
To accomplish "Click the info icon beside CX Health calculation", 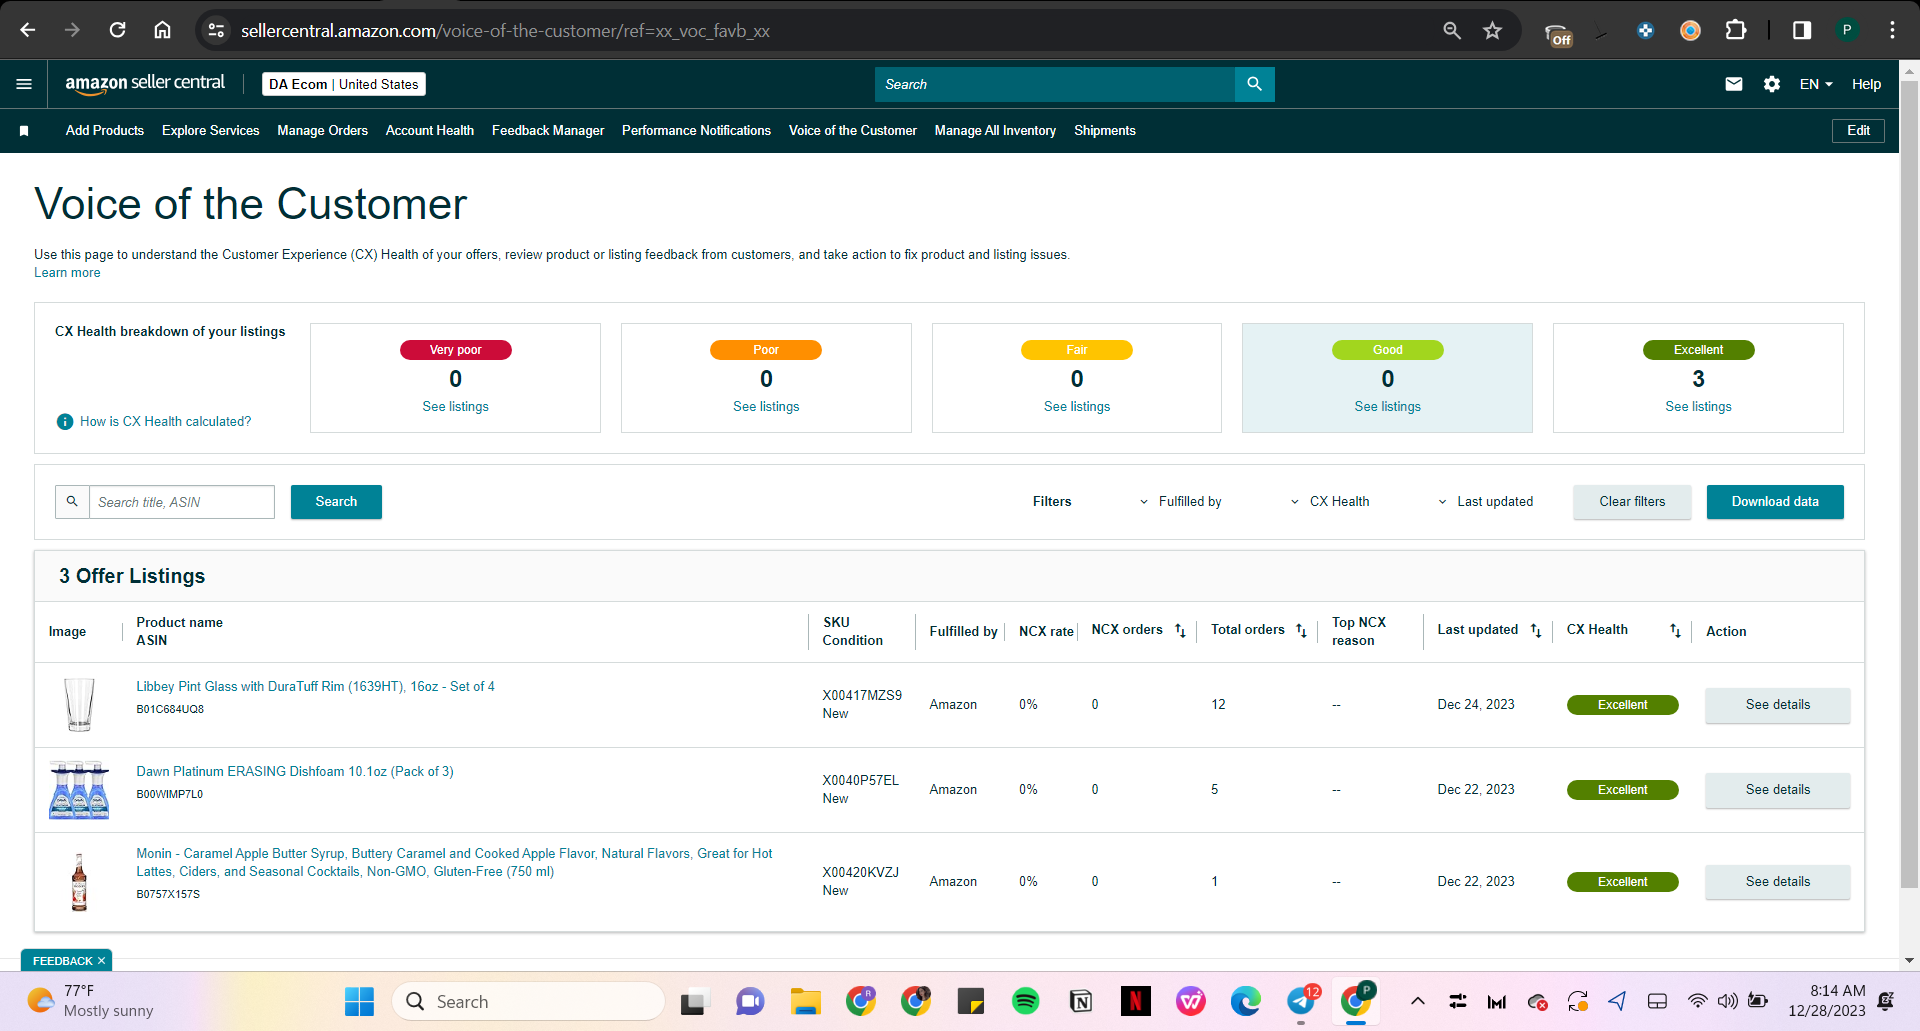I will pos(65,422).
